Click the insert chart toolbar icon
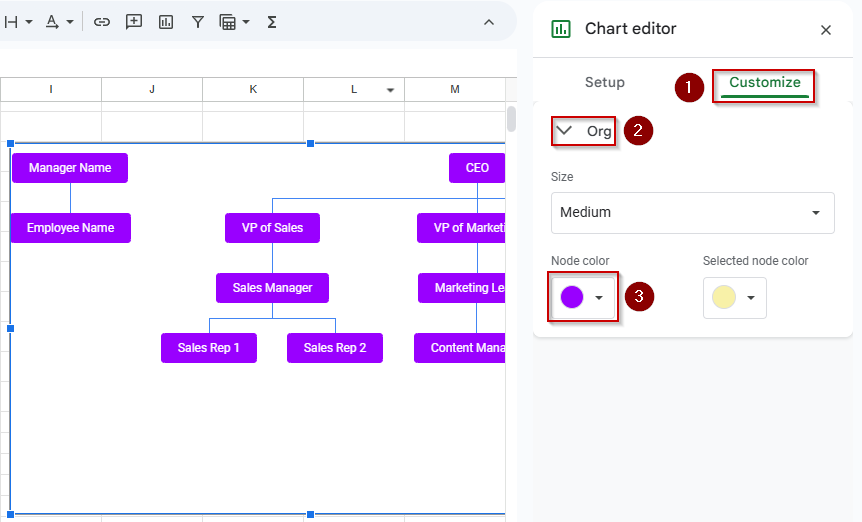The image size is (862, 522). coord(165,22)
